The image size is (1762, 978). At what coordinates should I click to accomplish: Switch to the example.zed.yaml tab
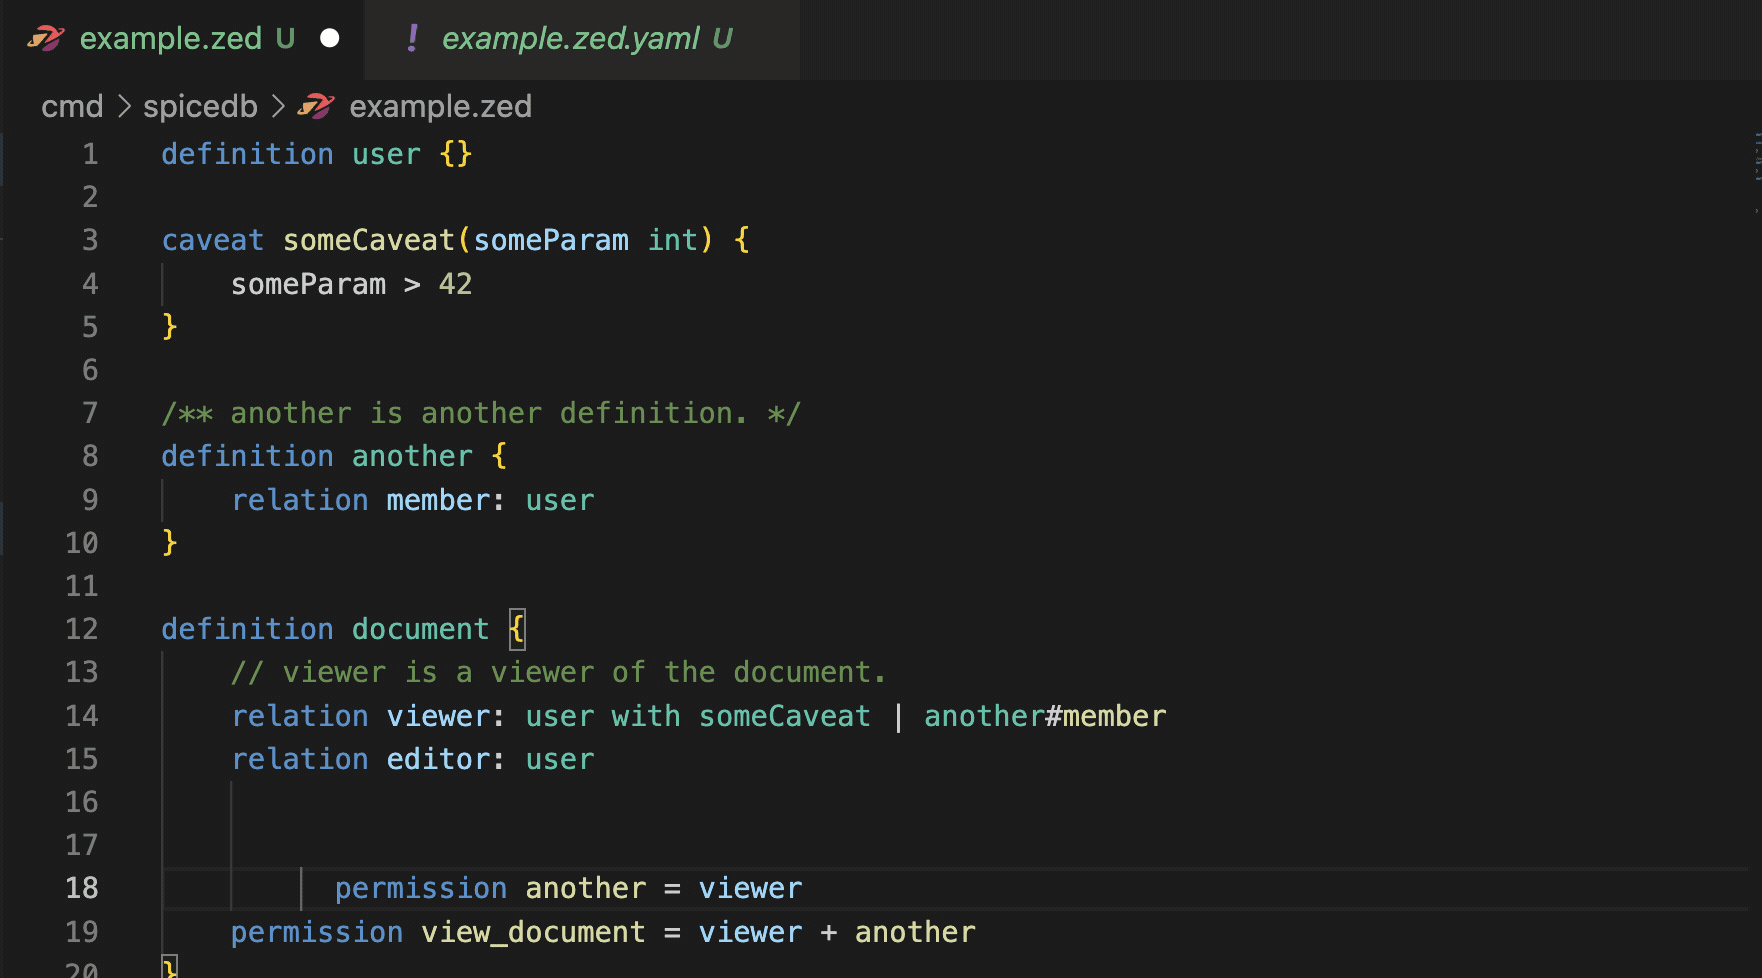point(570,39)
